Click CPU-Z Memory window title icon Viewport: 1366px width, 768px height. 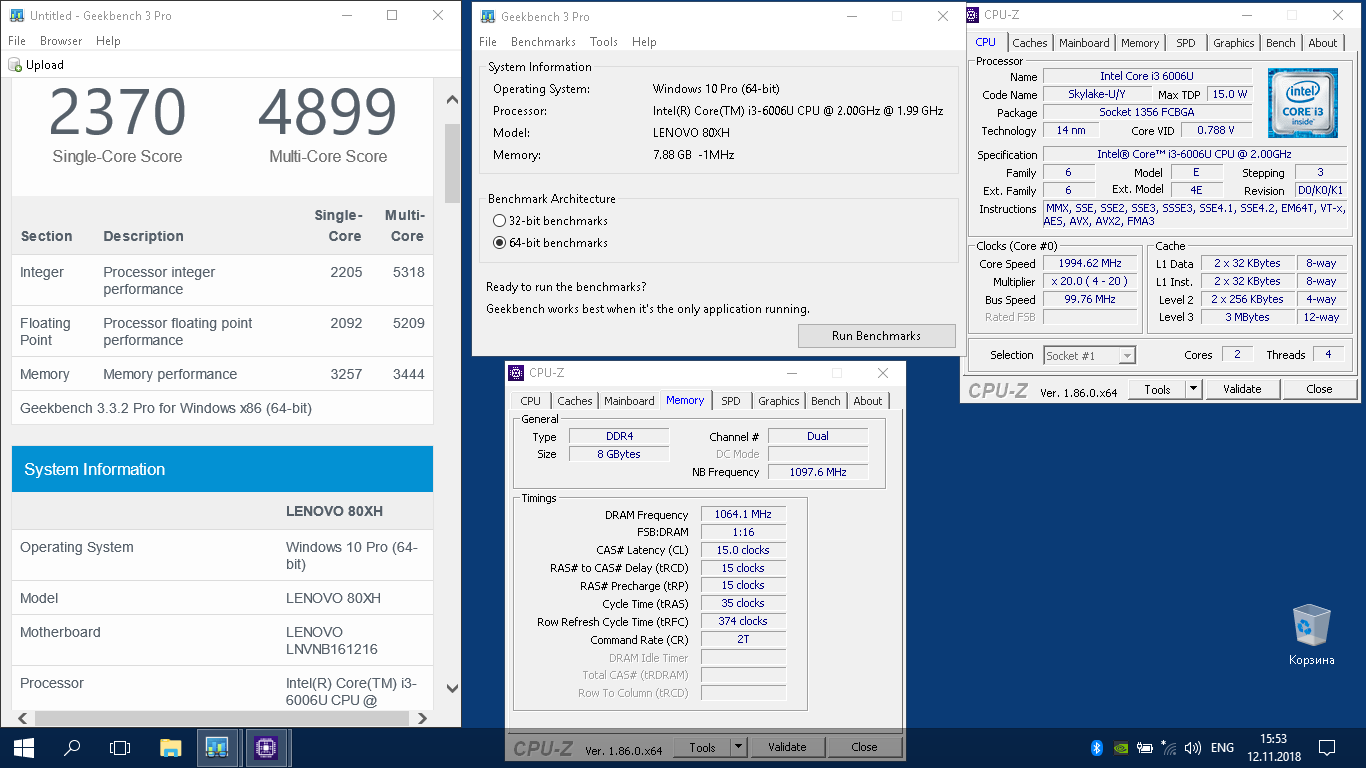pos(516,373)
